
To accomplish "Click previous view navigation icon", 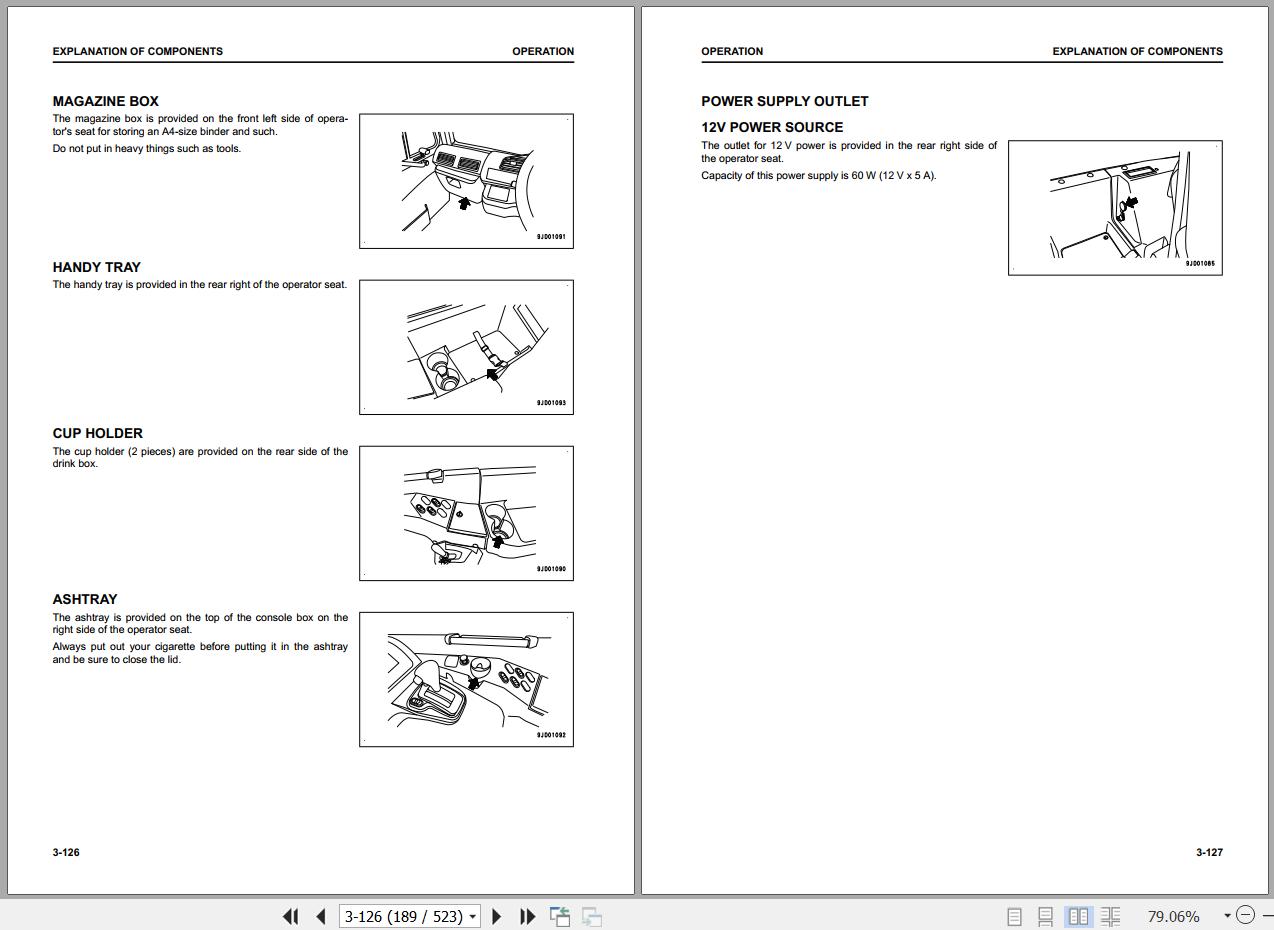I will click(560, 916).
